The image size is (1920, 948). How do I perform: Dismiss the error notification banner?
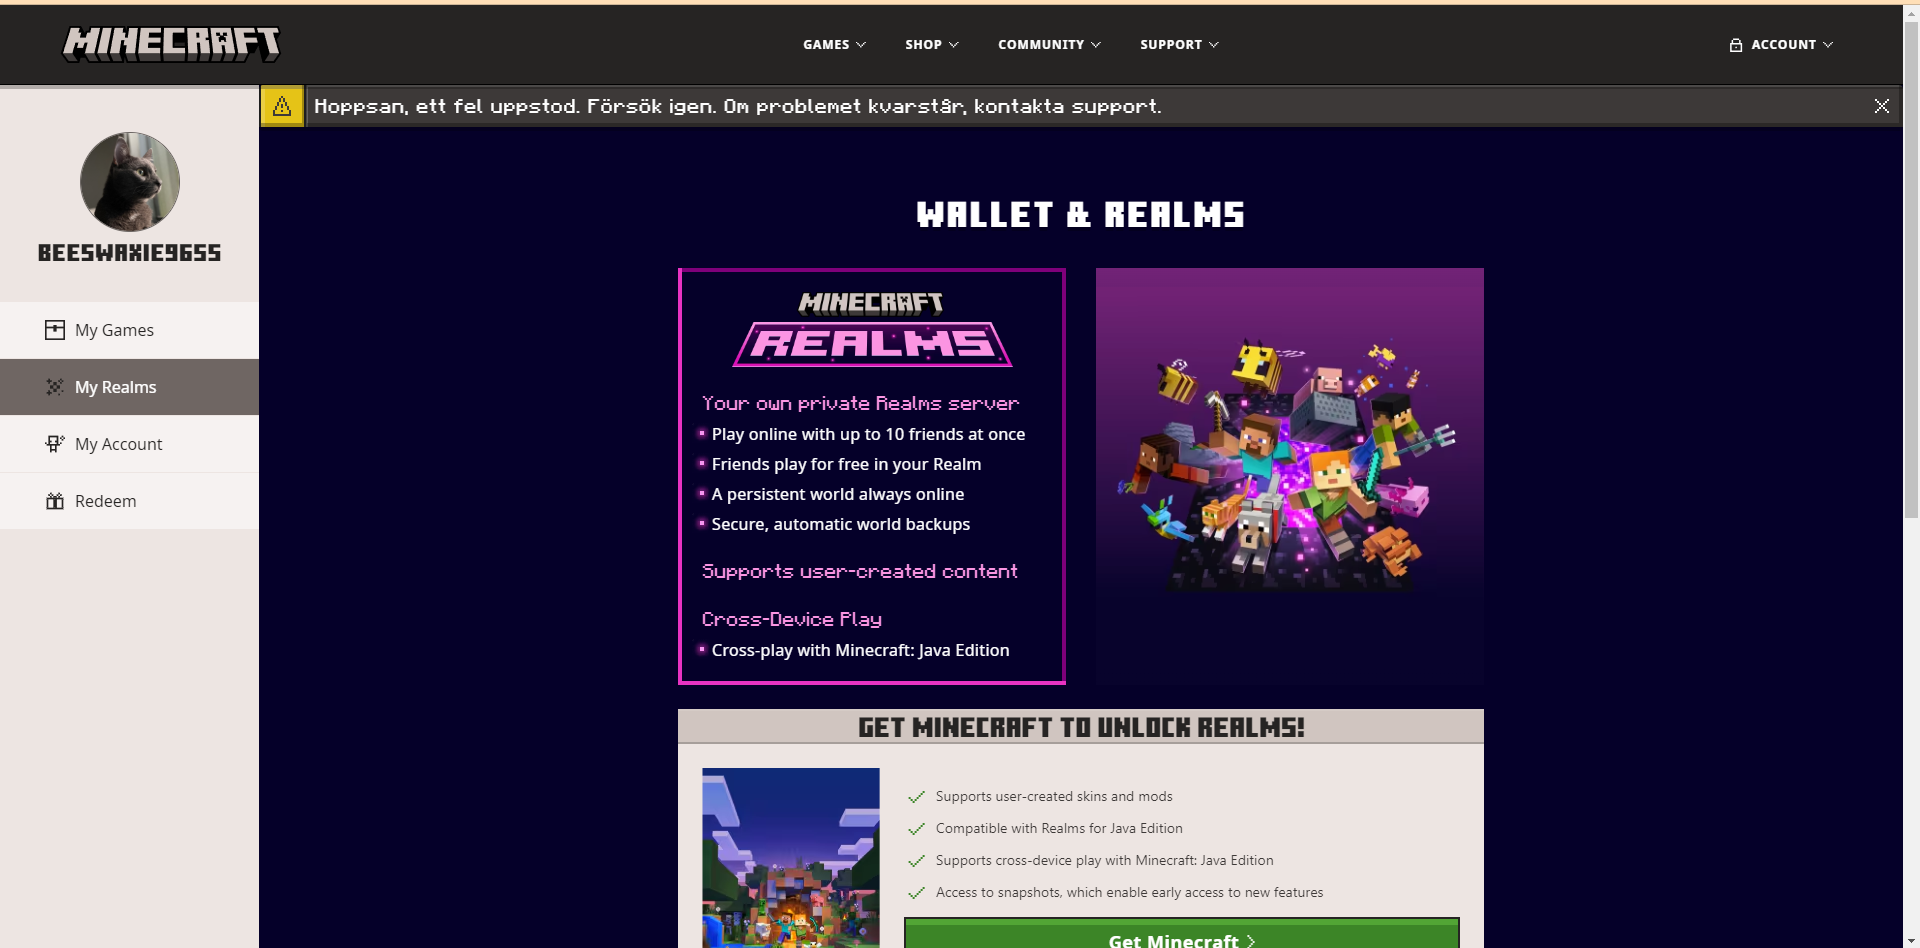click(x=1881, y=106)
